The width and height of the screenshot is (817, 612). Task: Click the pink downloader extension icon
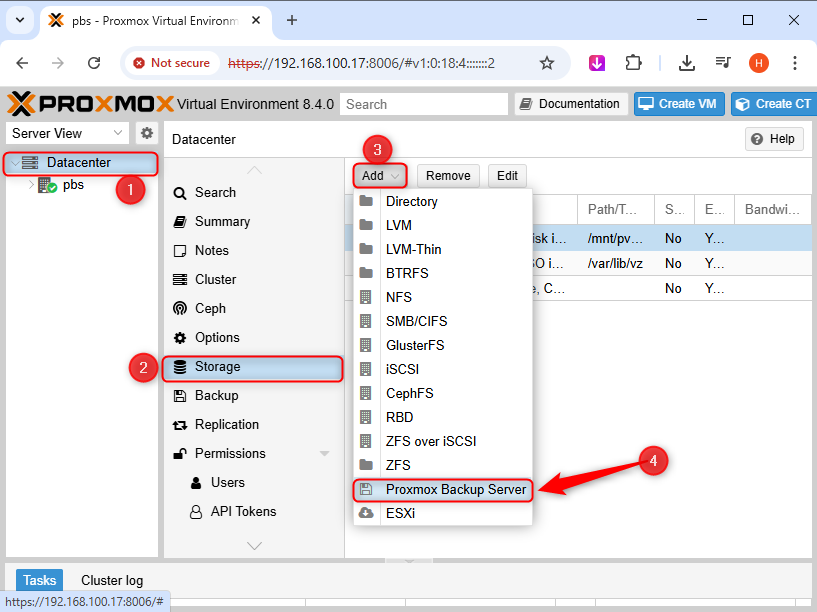click(597, 64)
